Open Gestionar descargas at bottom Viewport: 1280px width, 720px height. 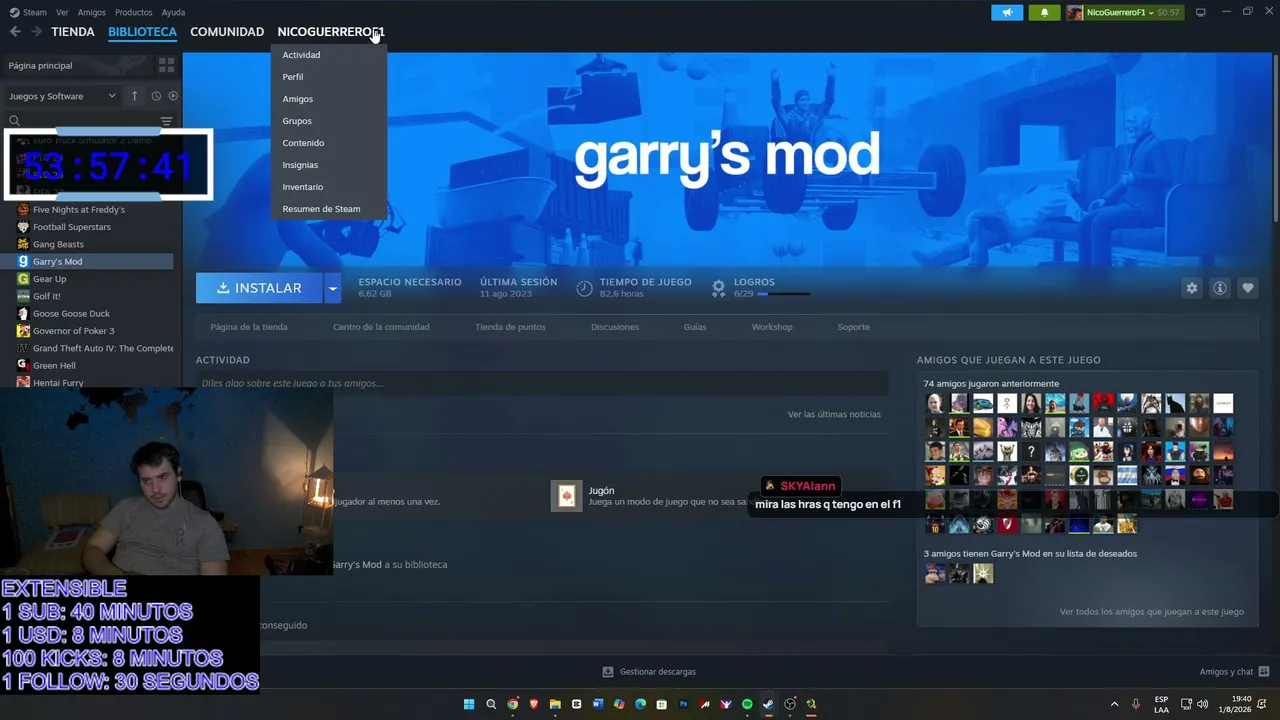pos(649,672)
